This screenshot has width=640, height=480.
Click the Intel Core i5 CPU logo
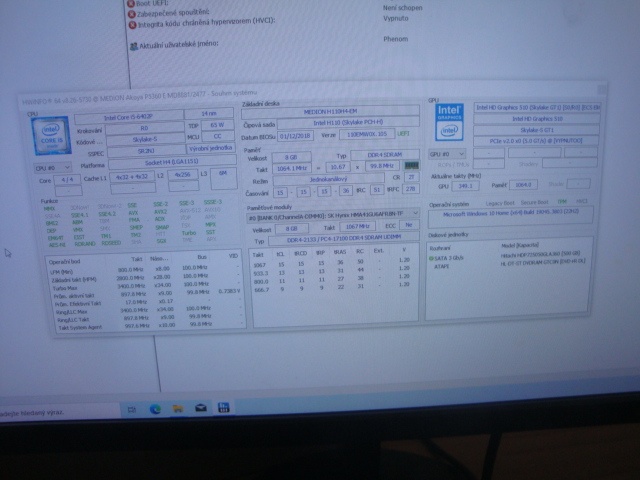pyautogui.click(x=51, y=136)
